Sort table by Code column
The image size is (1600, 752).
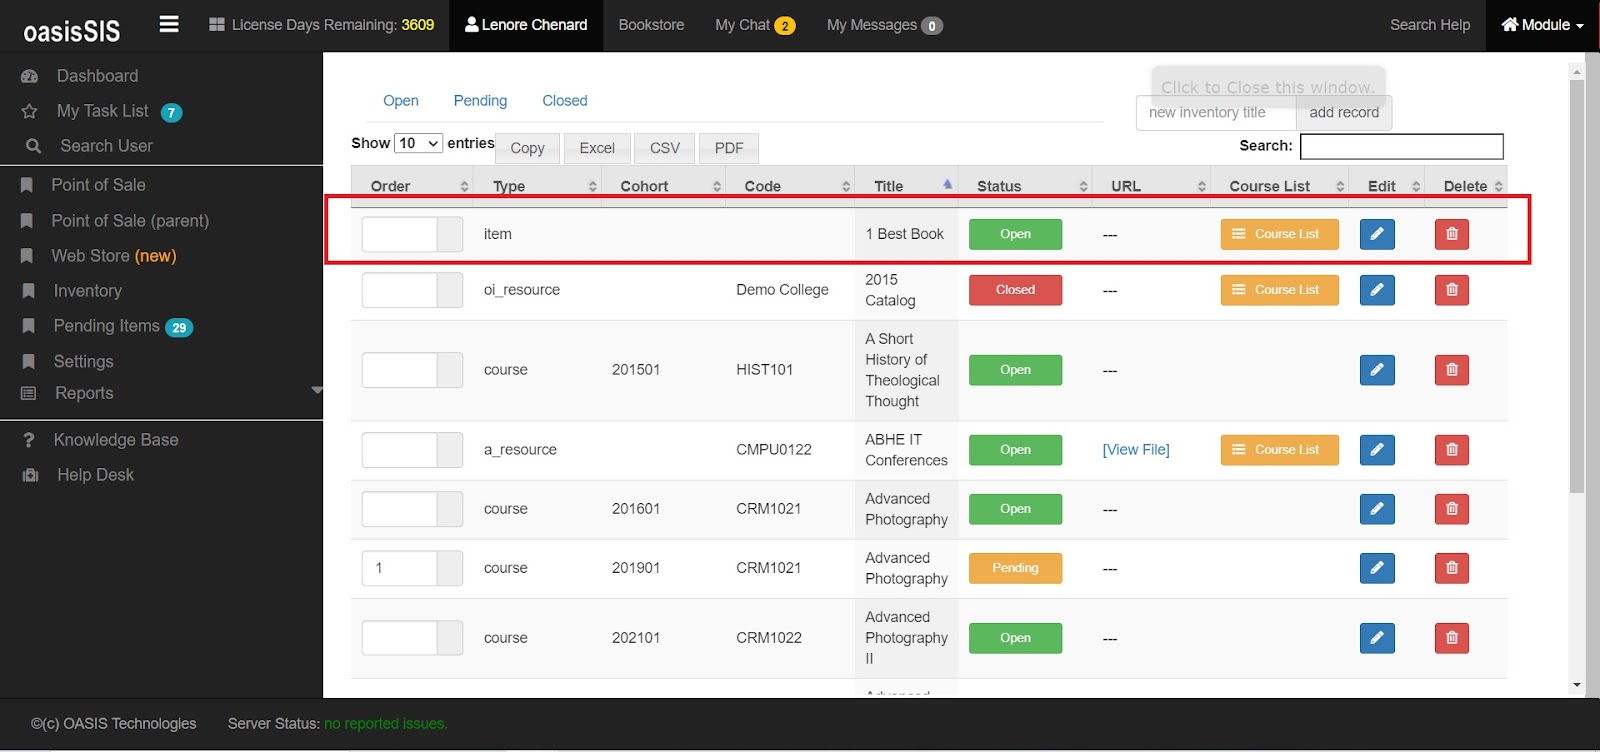(x=790, y=186)
